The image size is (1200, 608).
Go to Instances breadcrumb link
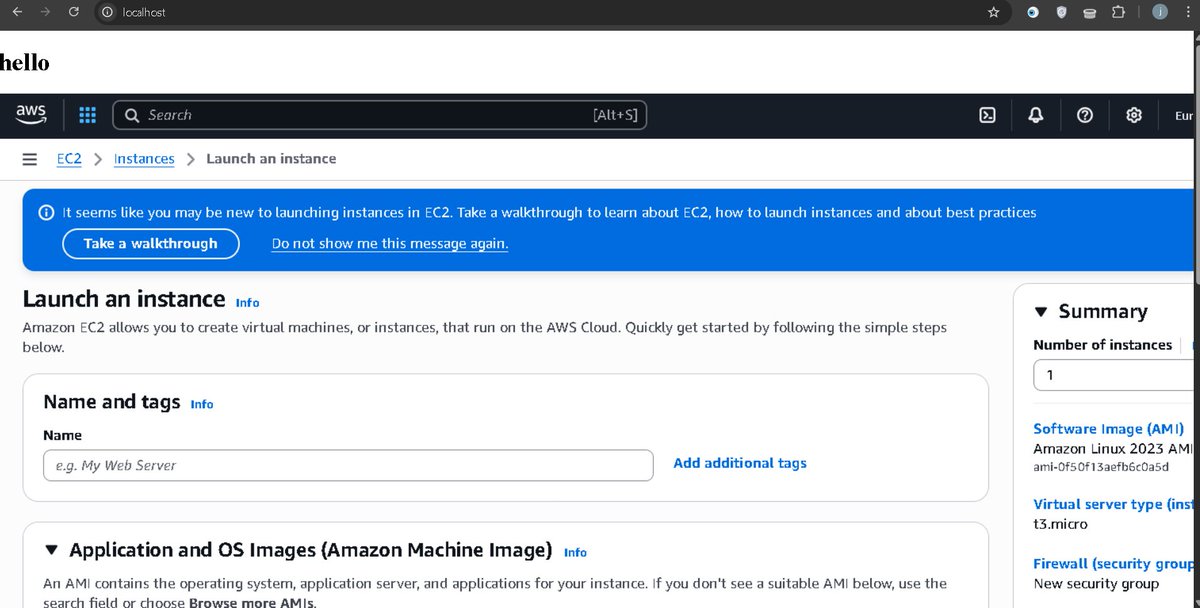click(144, 159)
